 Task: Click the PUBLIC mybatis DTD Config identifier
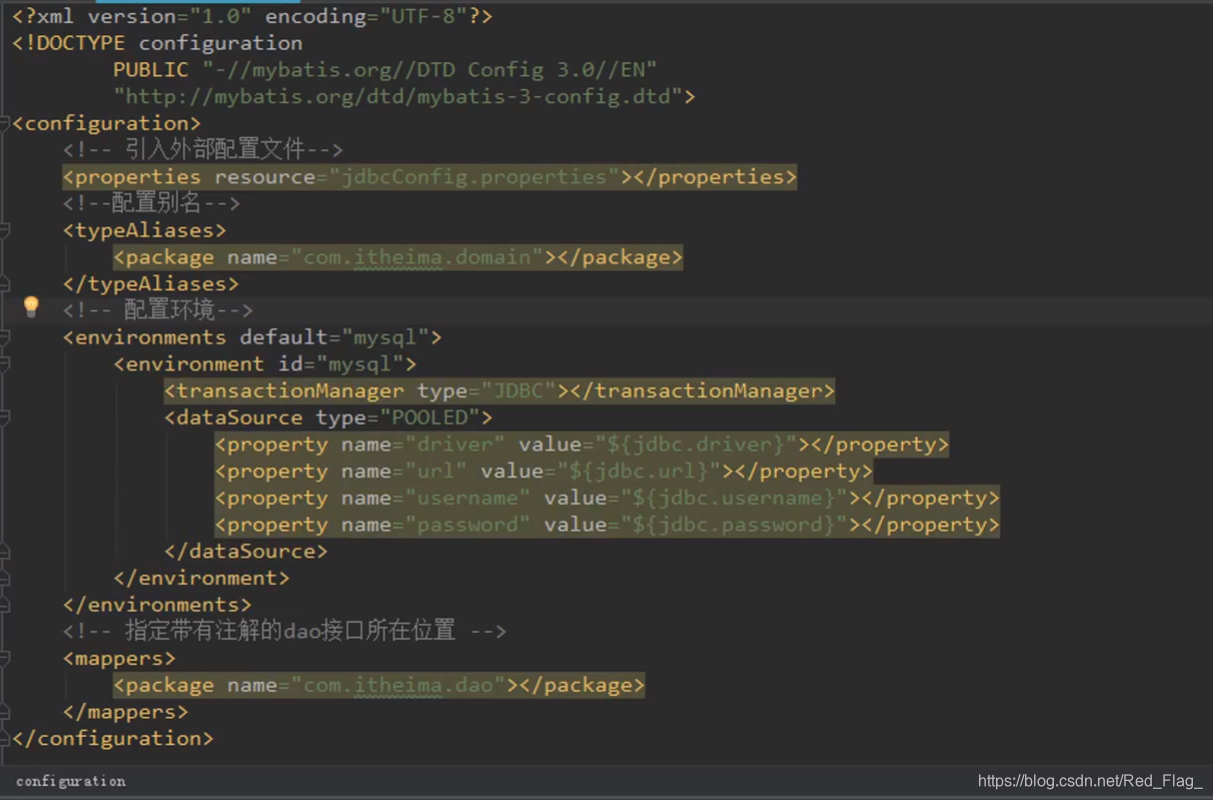(385, 70)
